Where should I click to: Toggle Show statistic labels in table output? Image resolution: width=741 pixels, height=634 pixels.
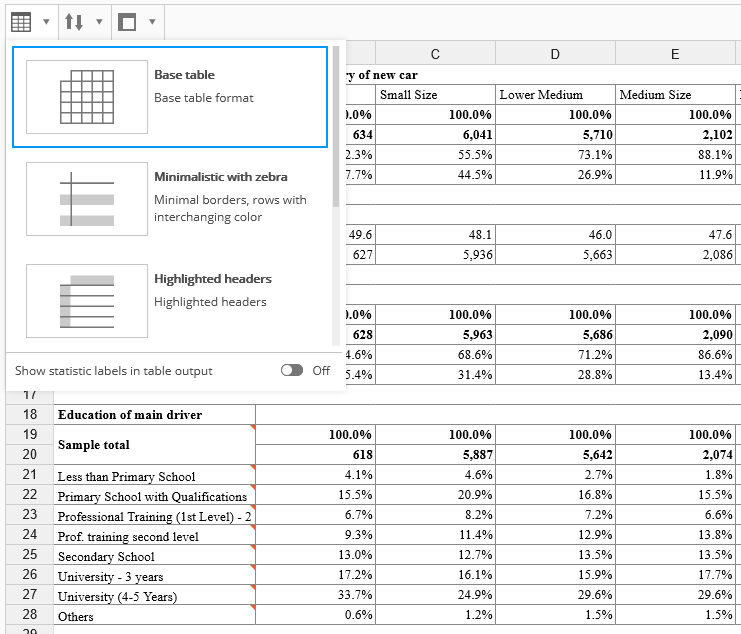[x=292, y=370]
